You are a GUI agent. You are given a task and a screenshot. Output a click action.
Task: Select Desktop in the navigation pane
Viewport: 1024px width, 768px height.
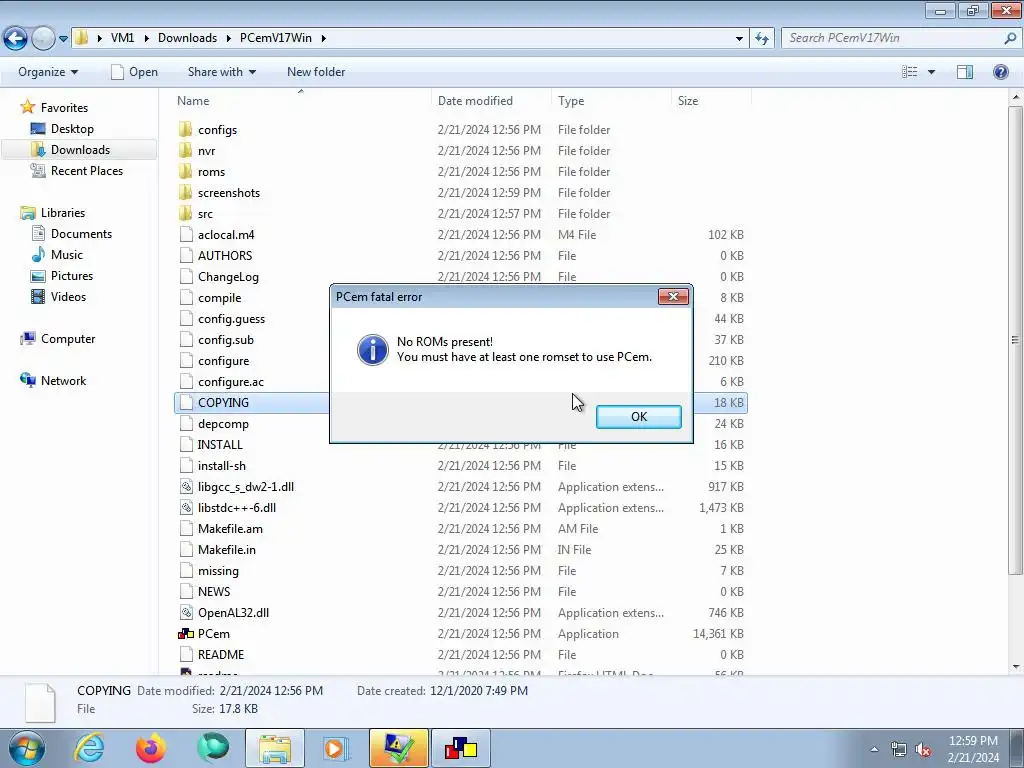point(72,129)
